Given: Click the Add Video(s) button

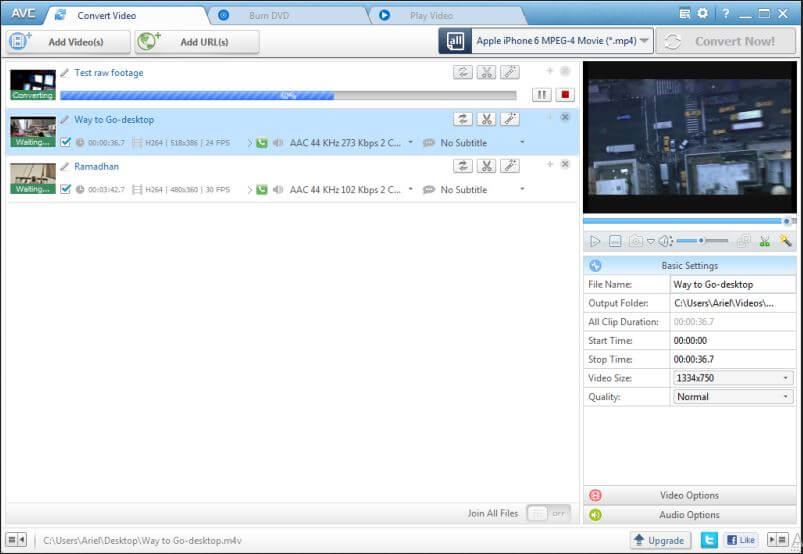Looking at the screenshot, I should [x=69, y=42].
